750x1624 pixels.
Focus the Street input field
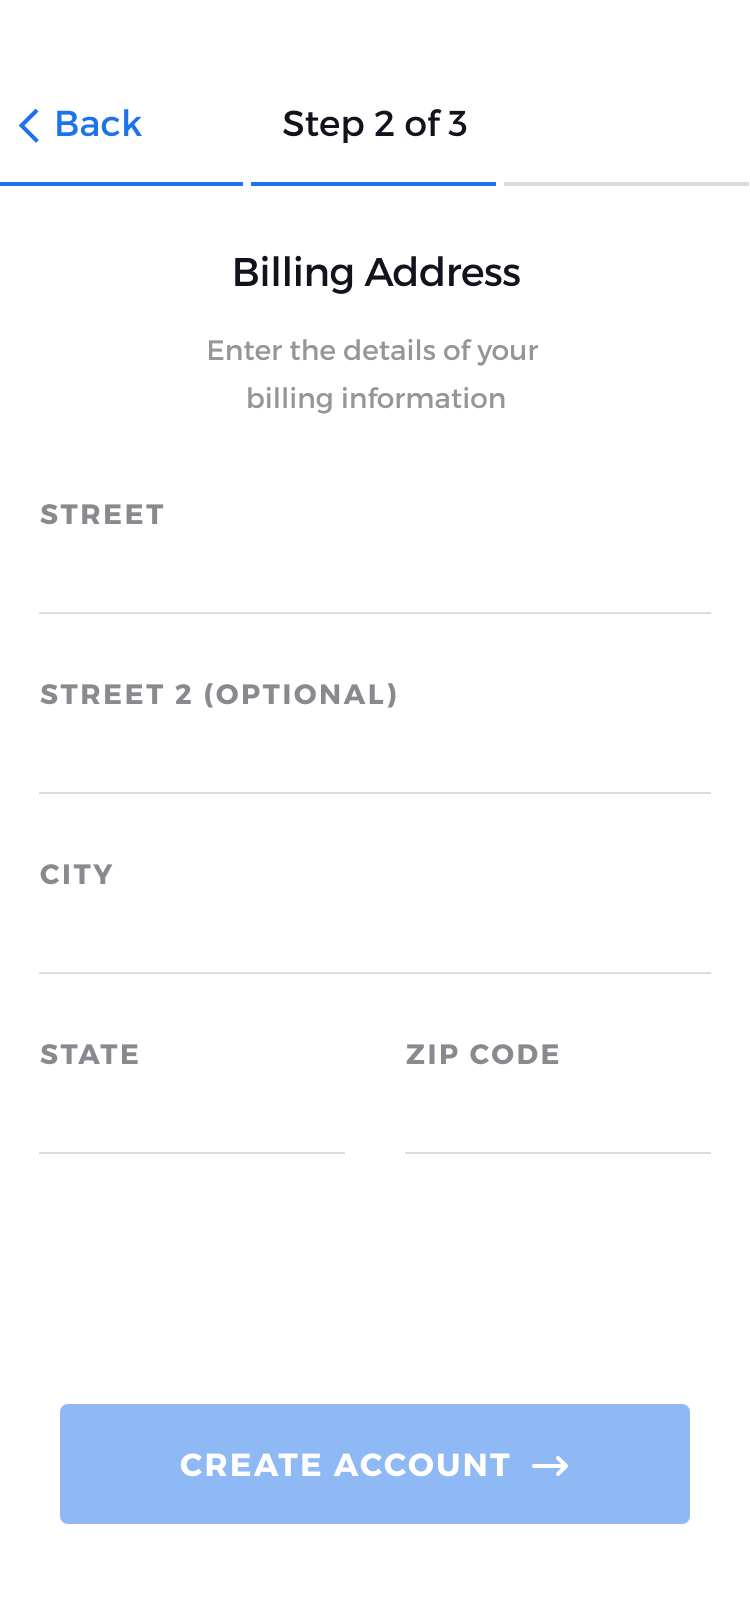375,576
